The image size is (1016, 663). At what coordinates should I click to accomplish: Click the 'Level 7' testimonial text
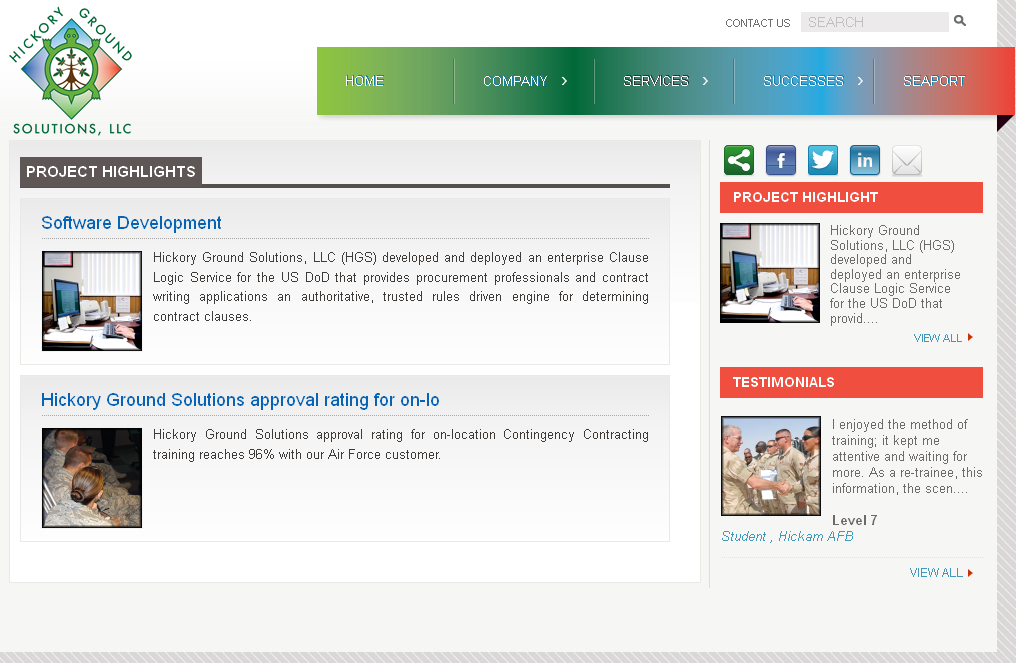click(x=855, y=520)
